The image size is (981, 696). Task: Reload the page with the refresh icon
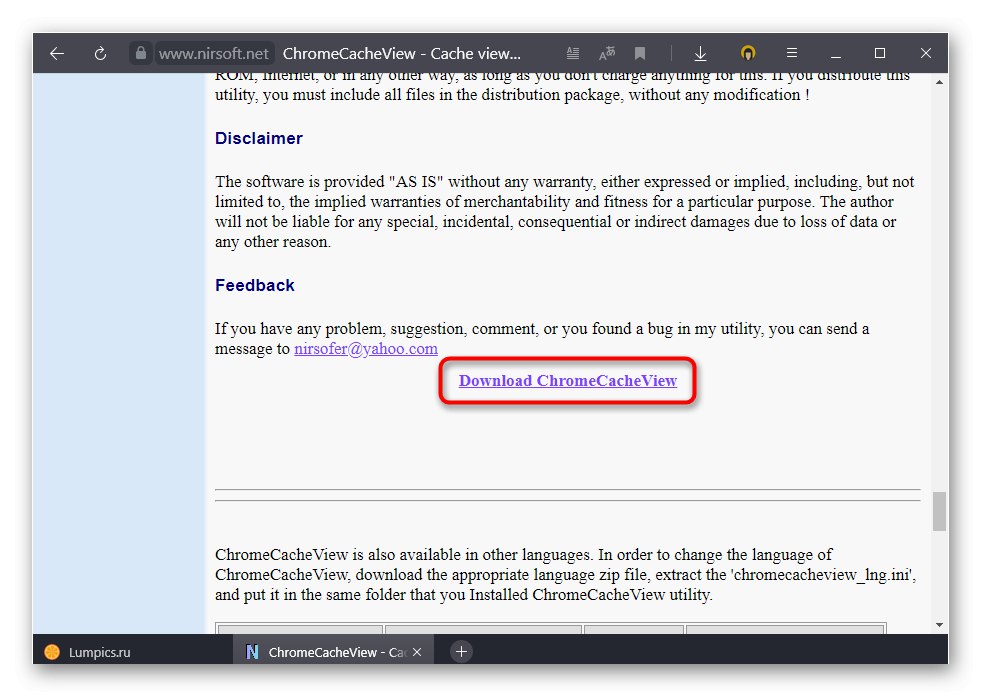[x=100, y=54]
